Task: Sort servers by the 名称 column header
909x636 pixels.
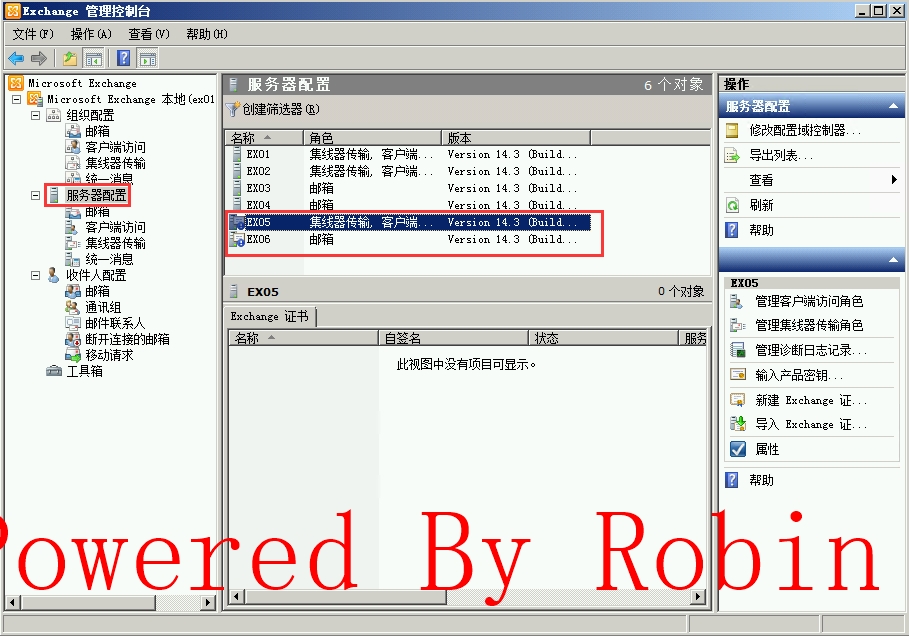Action: 264,138
